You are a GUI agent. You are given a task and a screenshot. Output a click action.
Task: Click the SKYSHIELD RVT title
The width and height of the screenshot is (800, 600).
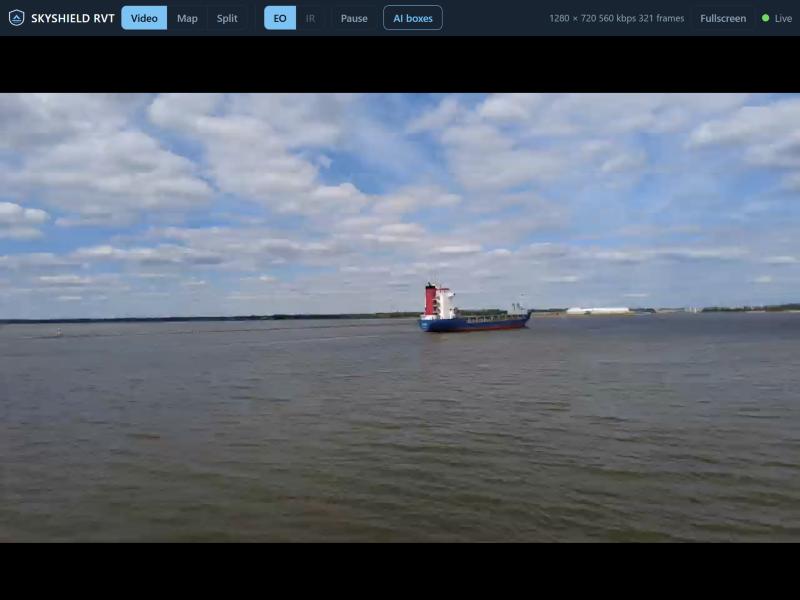pos(73,18)
